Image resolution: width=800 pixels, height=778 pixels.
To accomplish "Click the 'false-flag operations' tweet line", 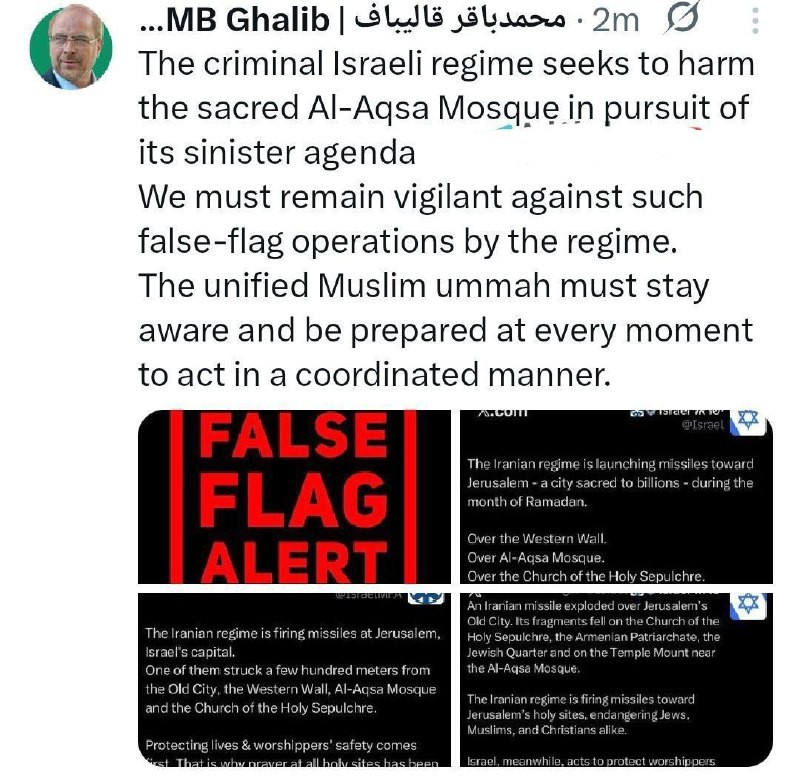I will point(408,241).
